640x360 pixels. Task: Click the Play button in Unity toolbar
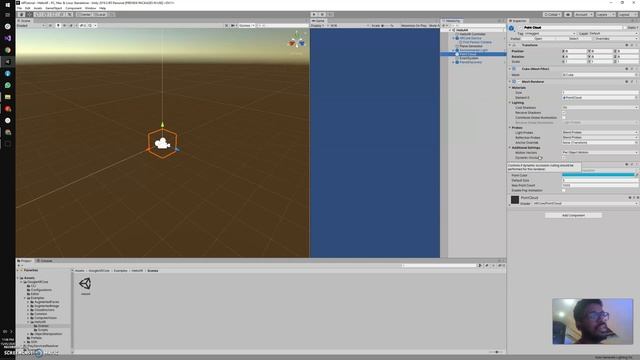pyautogui.click(x=314, y=14)
